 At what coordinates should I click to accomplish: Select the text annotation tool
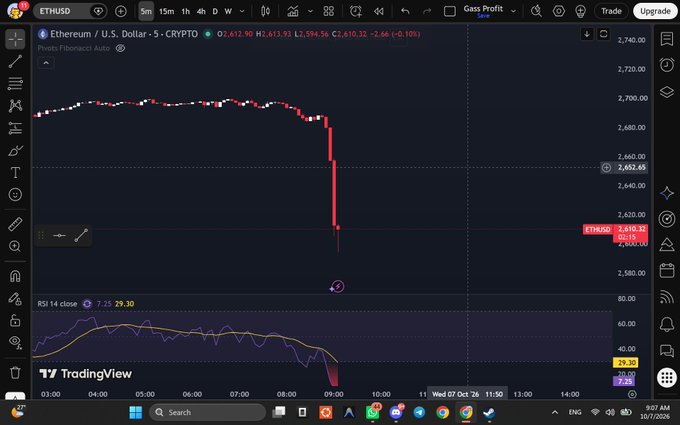tap(15, 173)
